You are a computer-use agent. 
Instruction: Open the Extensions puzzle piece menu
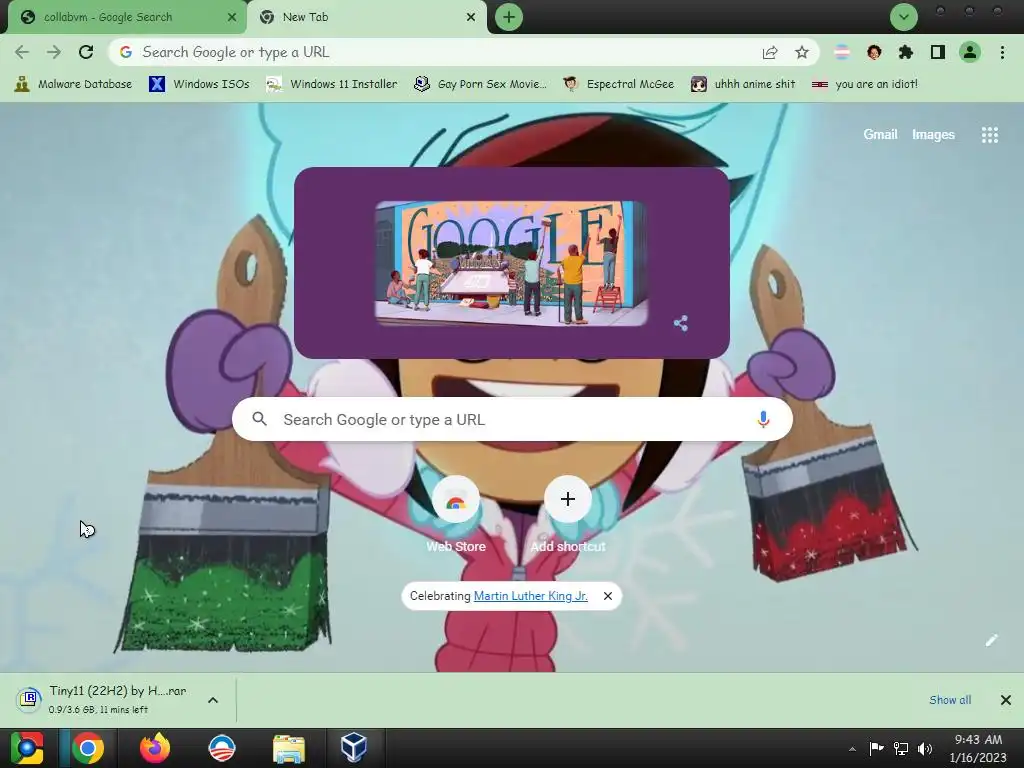tap(906, 52)
